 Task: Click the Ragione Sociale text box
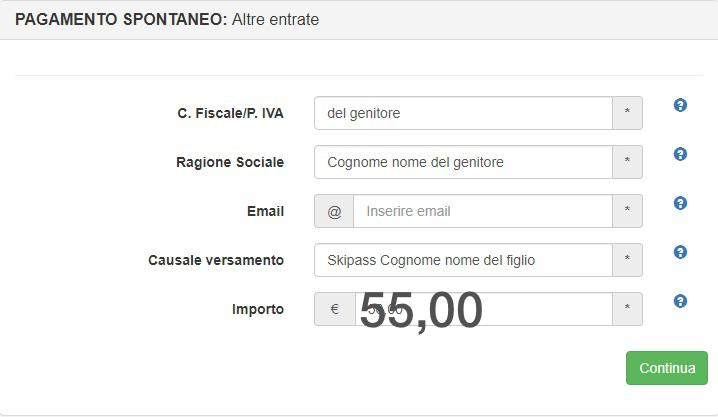[x=463, y=162]
